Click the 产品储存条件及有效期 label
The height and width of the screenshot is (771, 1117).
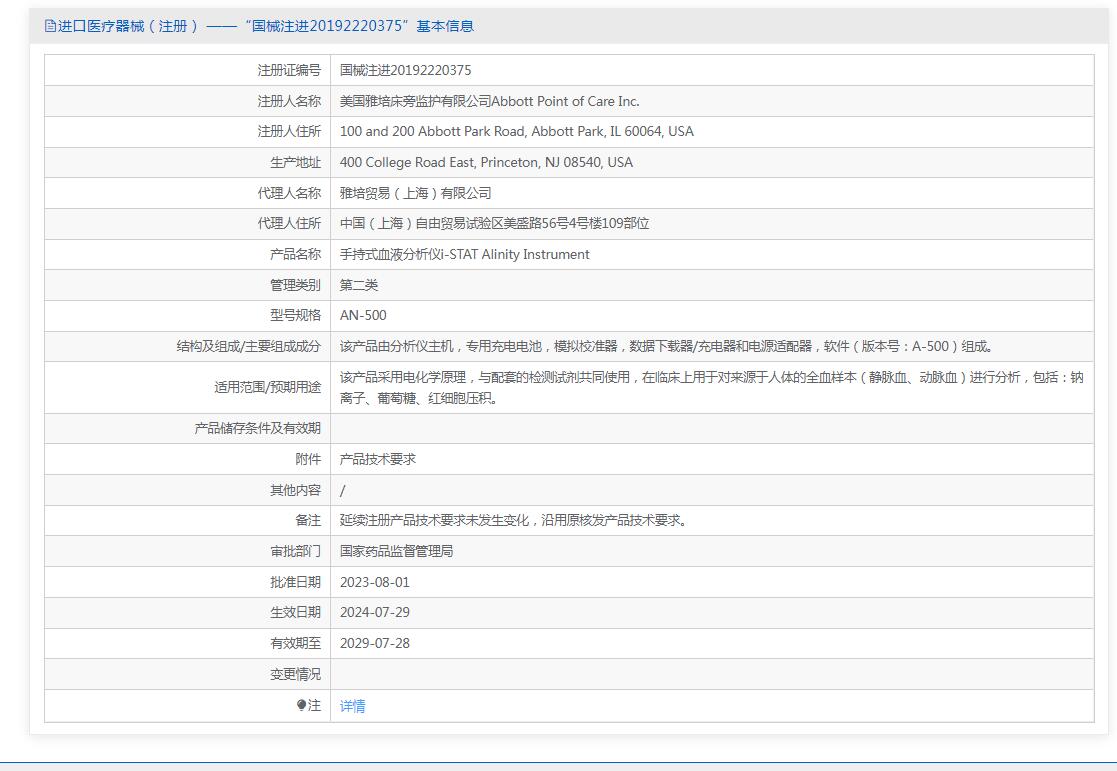click(x=258, y=428)
